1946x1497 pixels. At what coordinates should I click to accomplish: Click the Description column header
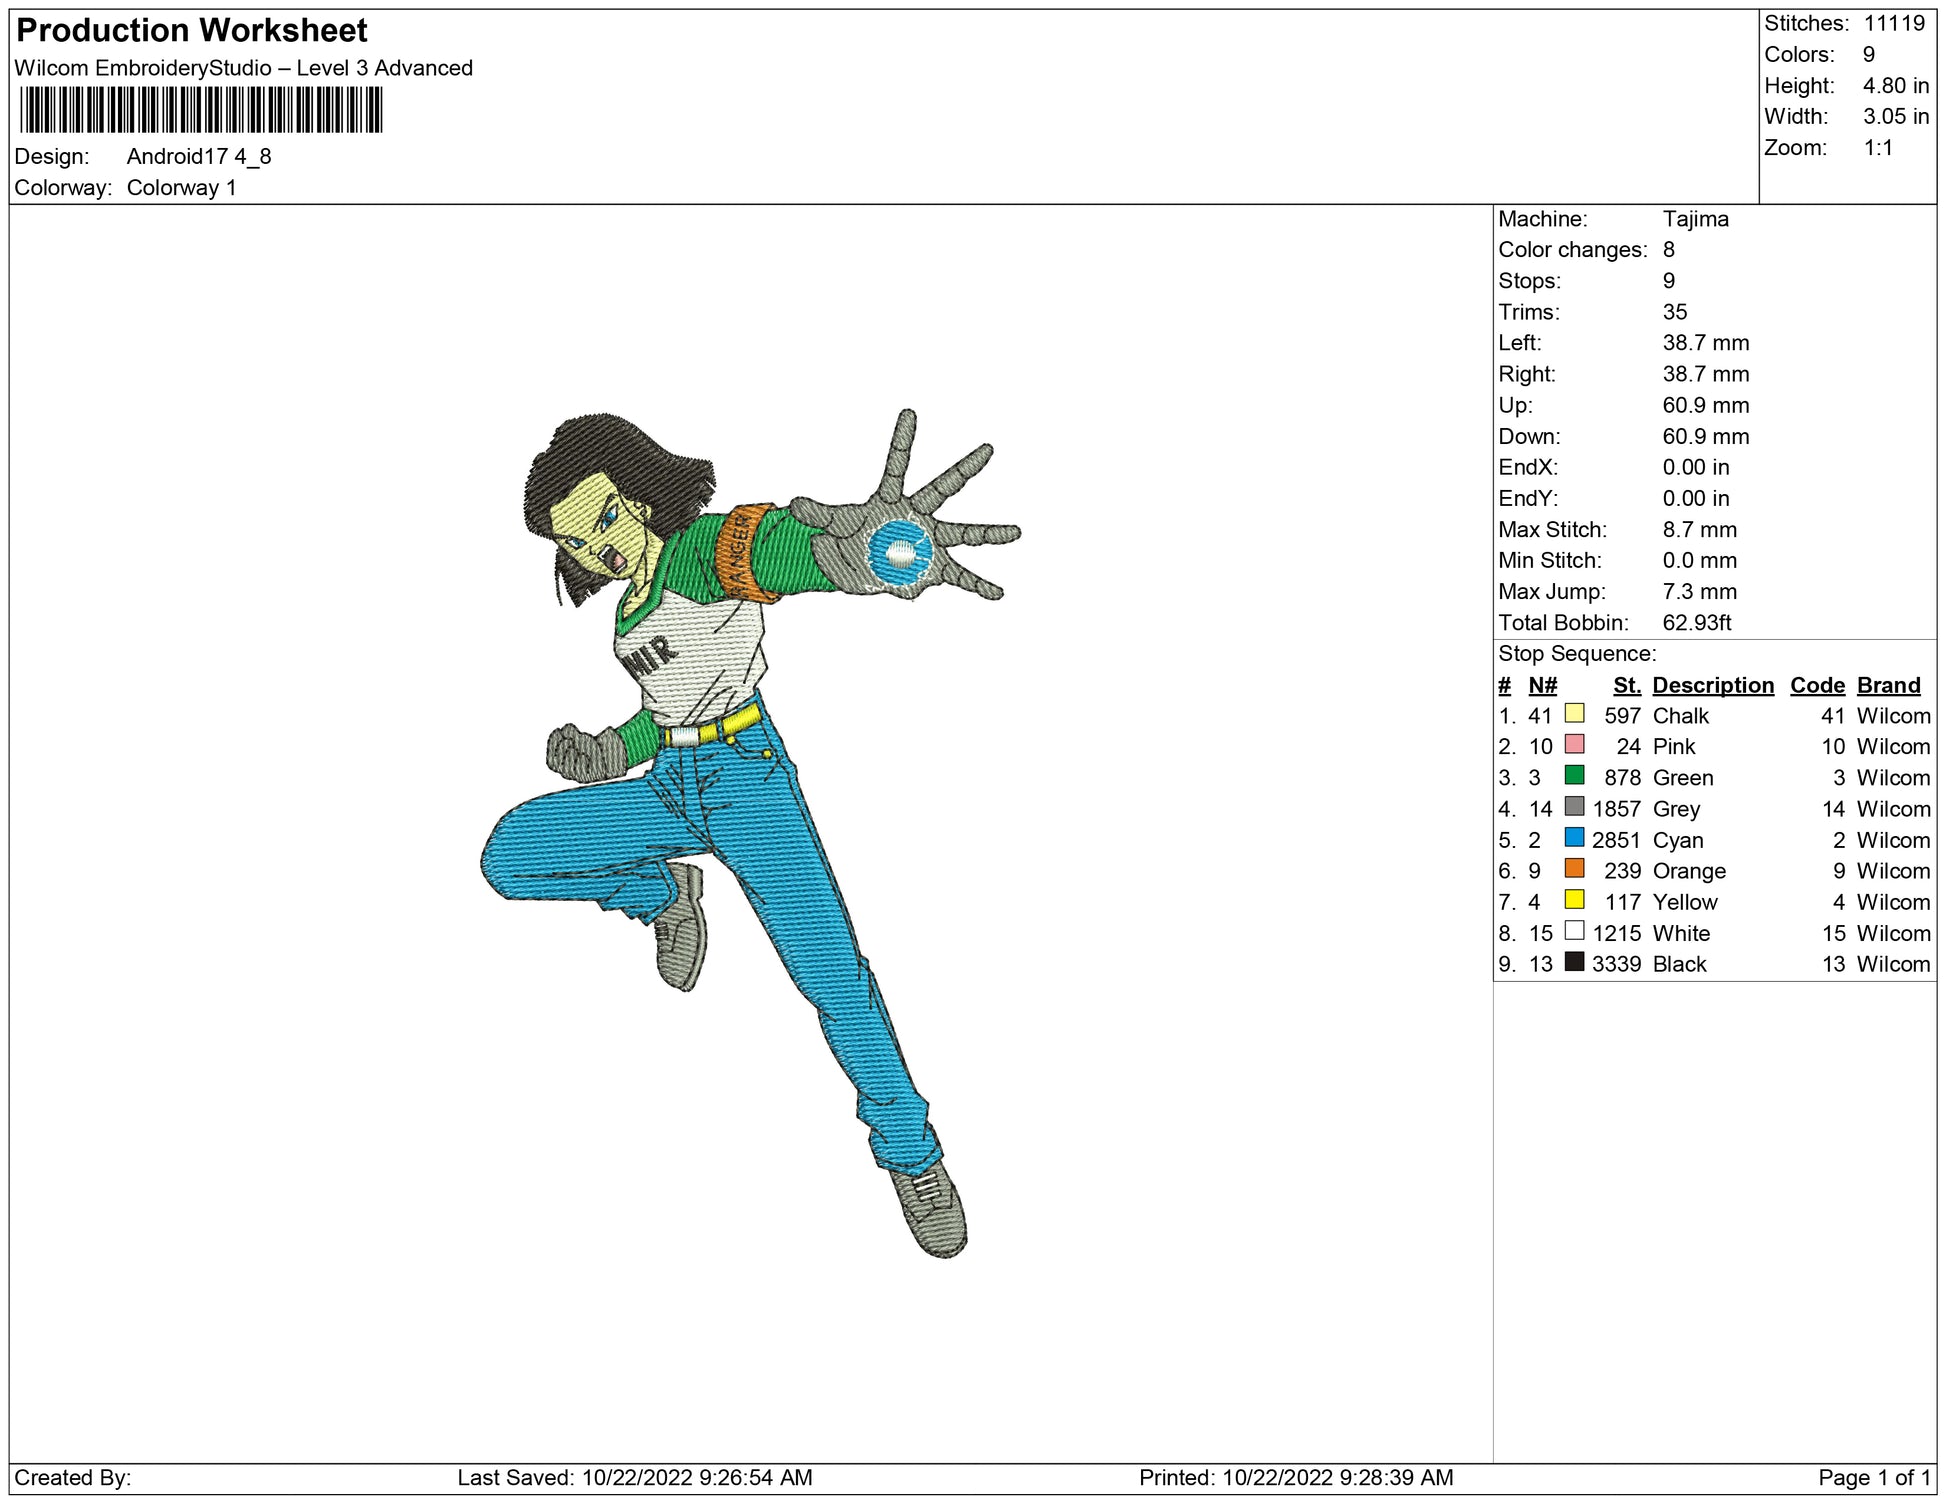tap(1712, 685)
